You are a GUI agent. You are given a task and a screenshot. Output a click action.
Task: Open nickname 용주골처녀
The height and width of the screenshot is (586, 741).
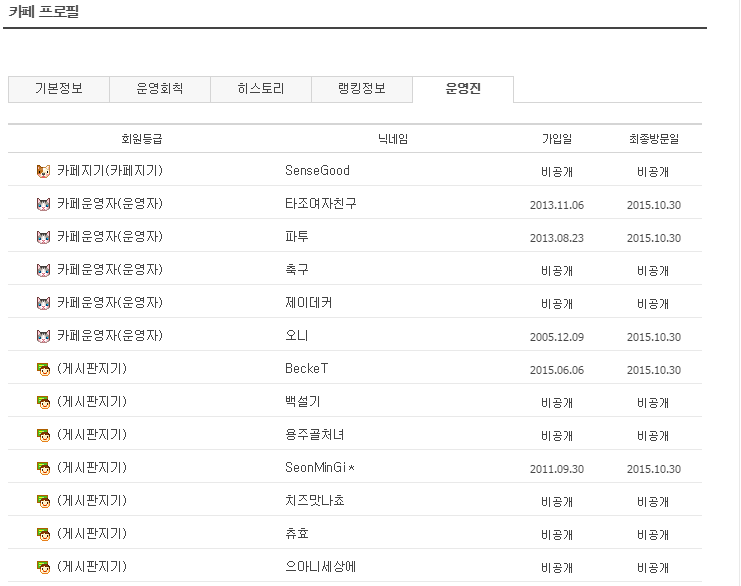315,435
